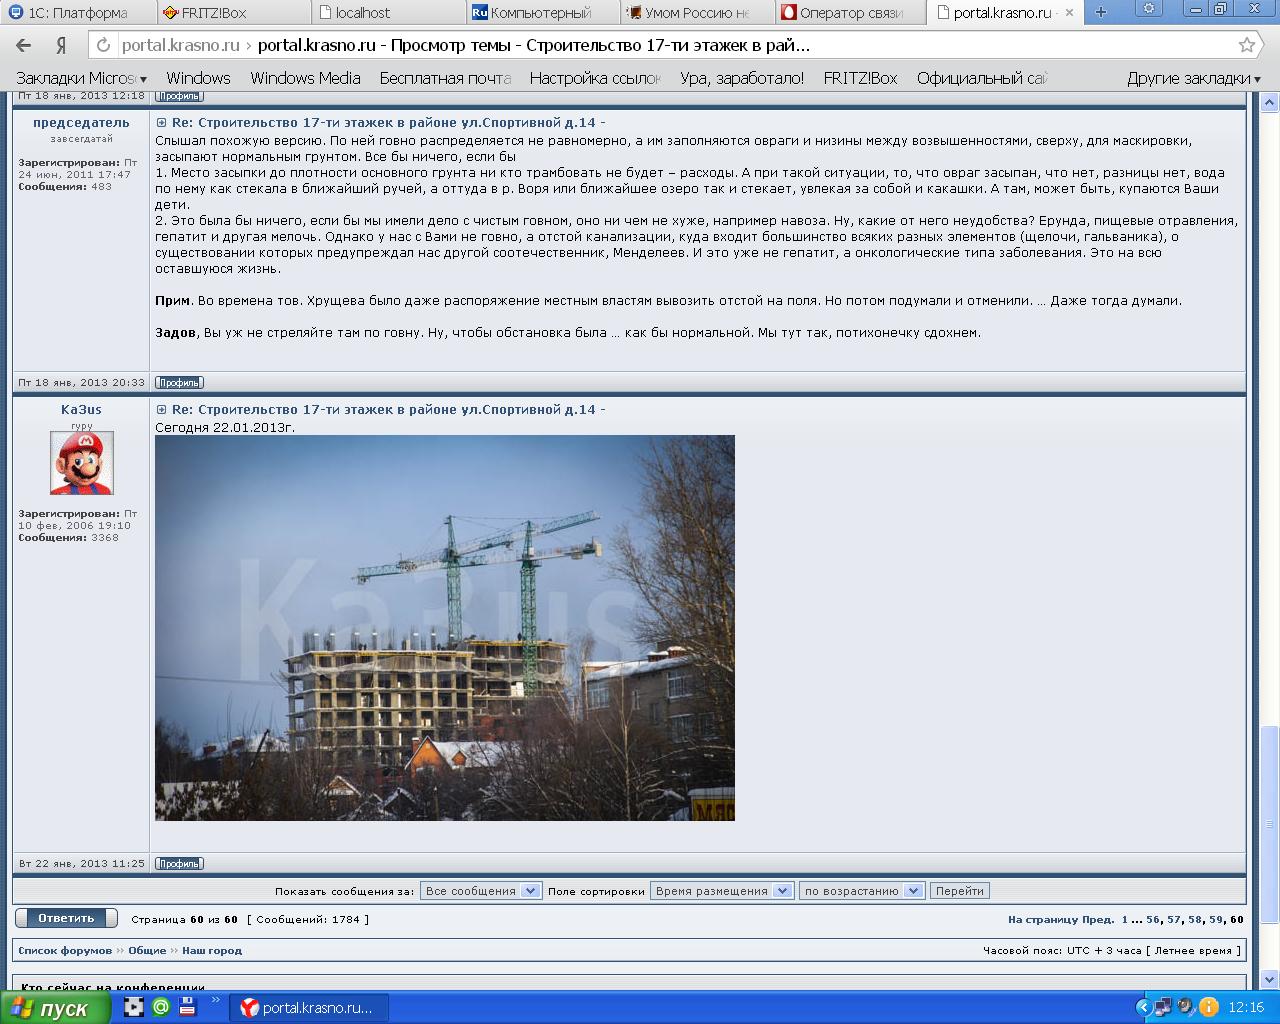This screenshot has width=1280, height=1024.
Task: Close the portal.krasno.ru tab
Action: tap(1069, 13)
